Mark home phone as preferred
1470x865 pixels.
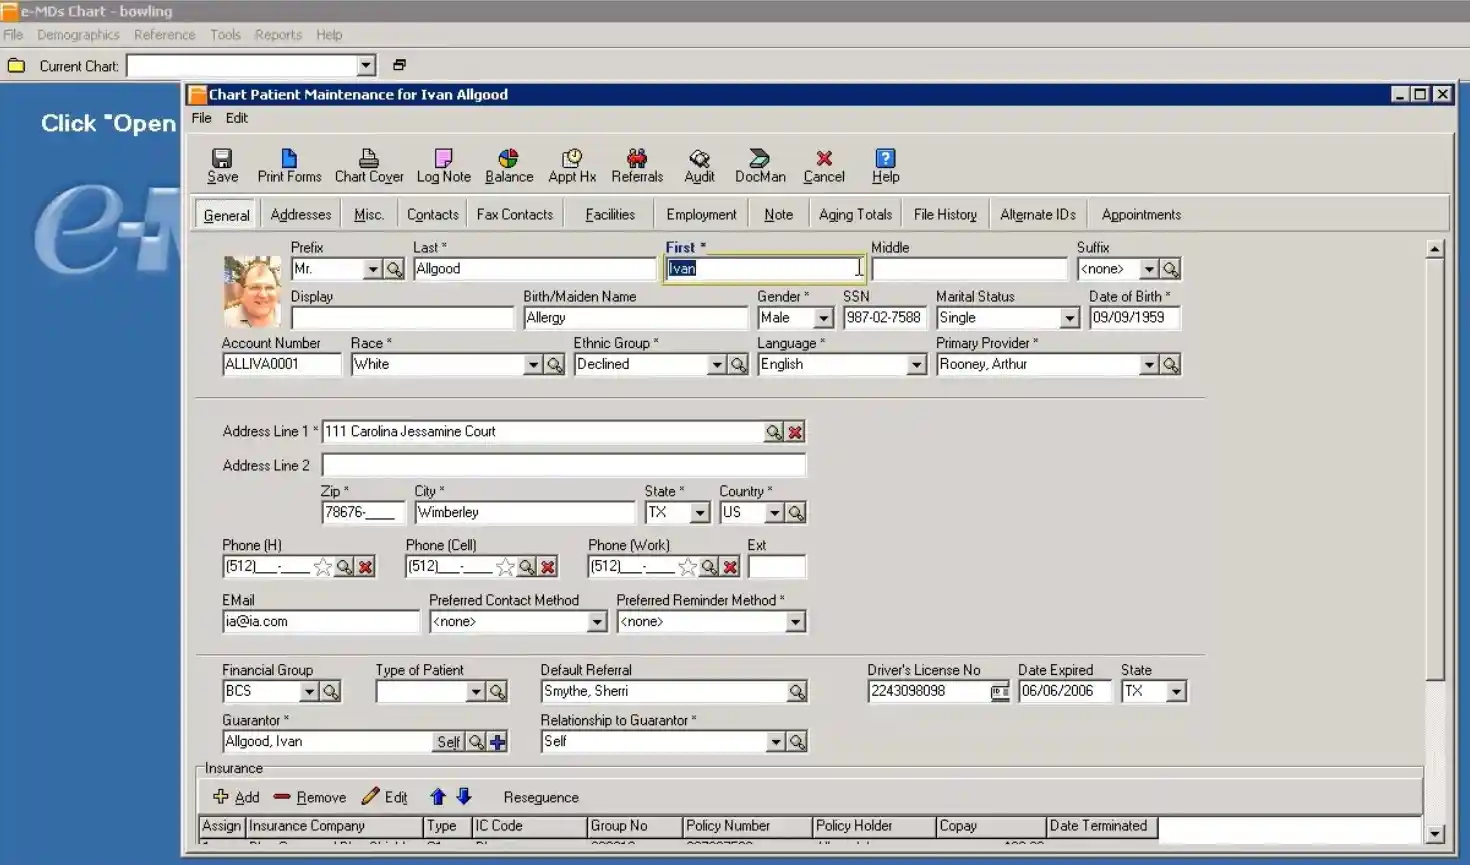pos(322,566)
